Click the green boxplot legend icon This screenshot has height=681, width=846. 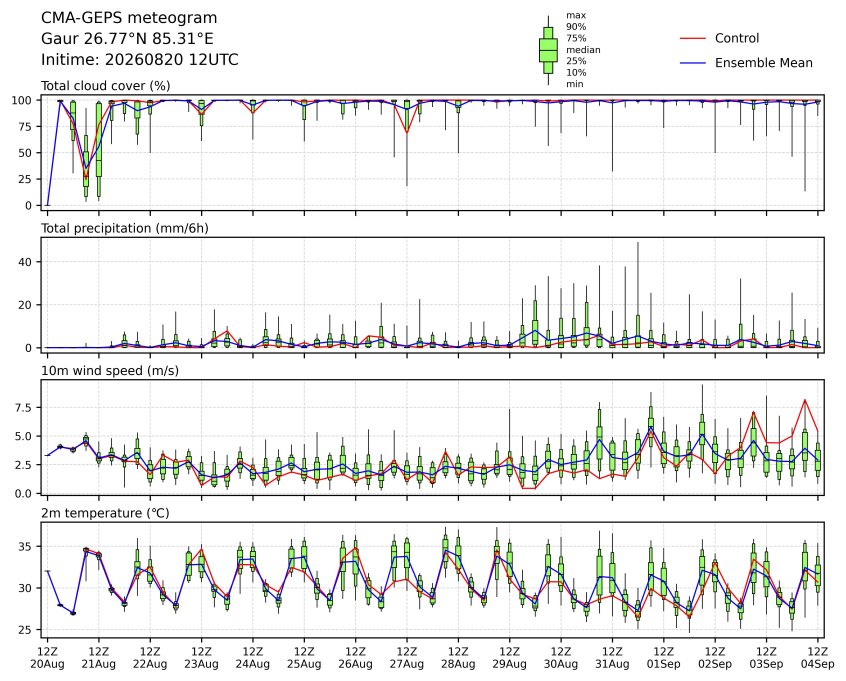click(548, 50)
